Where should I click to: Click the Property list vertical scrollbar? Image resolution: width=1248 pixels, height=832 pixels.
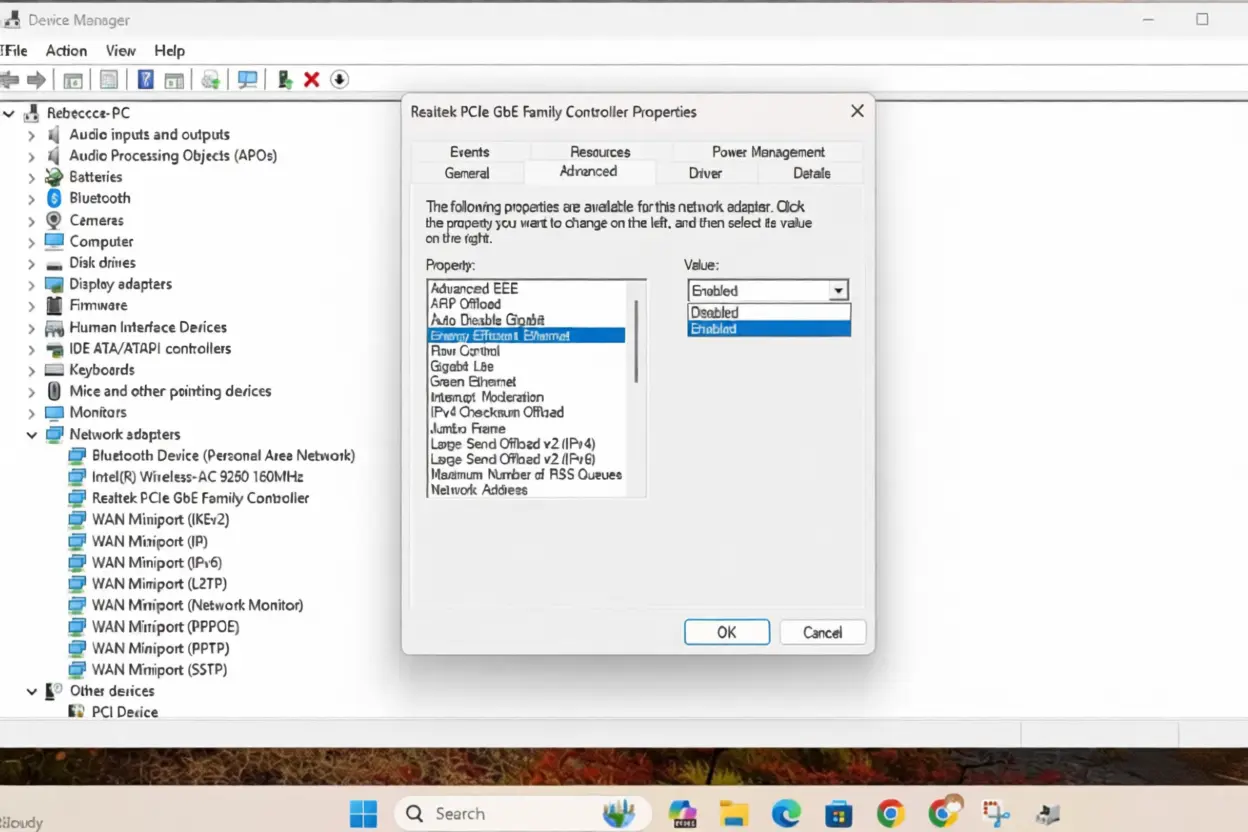[636, 340]
